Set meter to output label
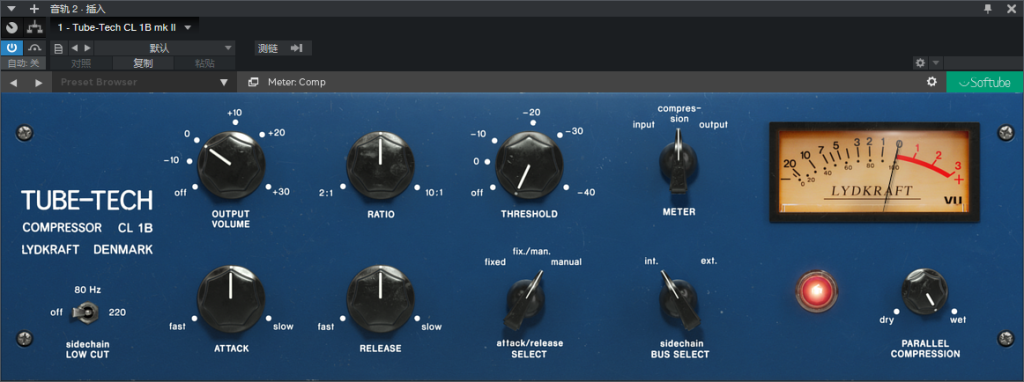This screenshot has width=1024, height=382. (713, 125)
